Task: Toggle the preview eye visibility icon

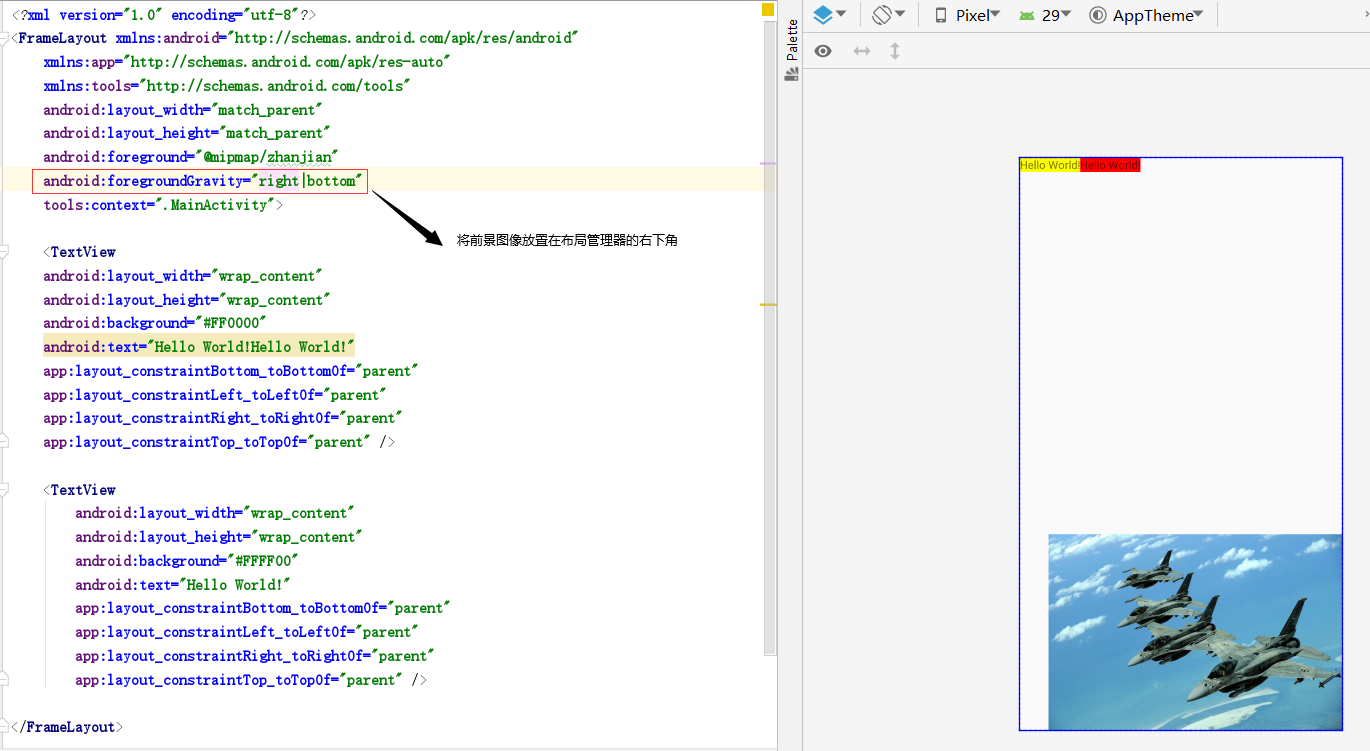Action: [822, 50]
